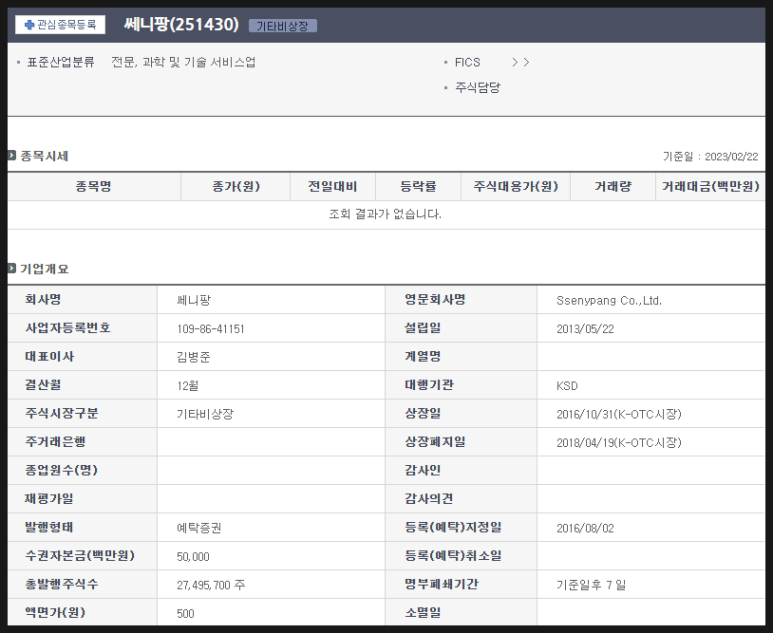Click the 수권자본금(백만원) row label
This screenshot has height=633, width=773.
point(80,556)
